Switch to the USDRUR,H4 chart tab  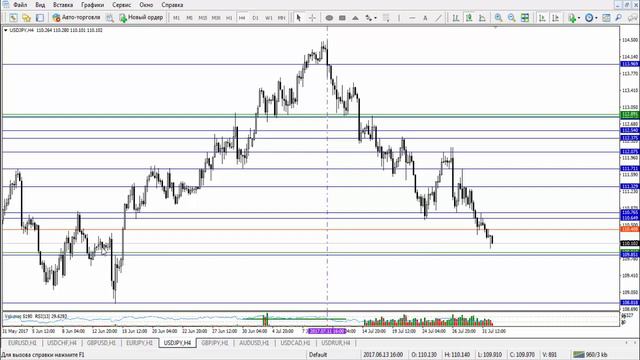[336, 343]
